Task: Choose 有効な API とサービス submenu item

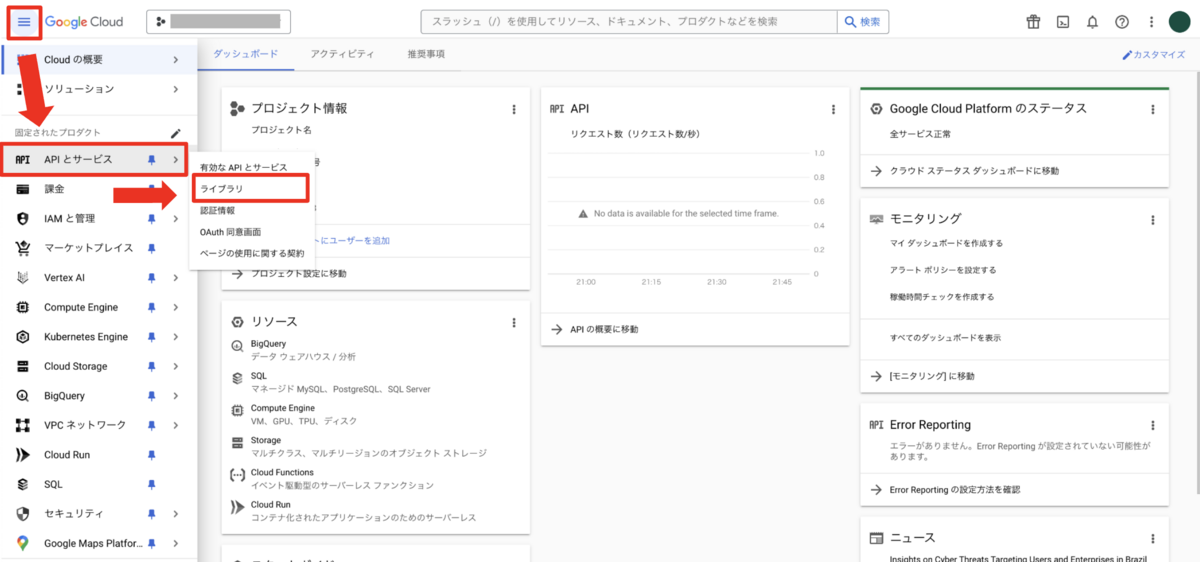Action: coord(243,167)
